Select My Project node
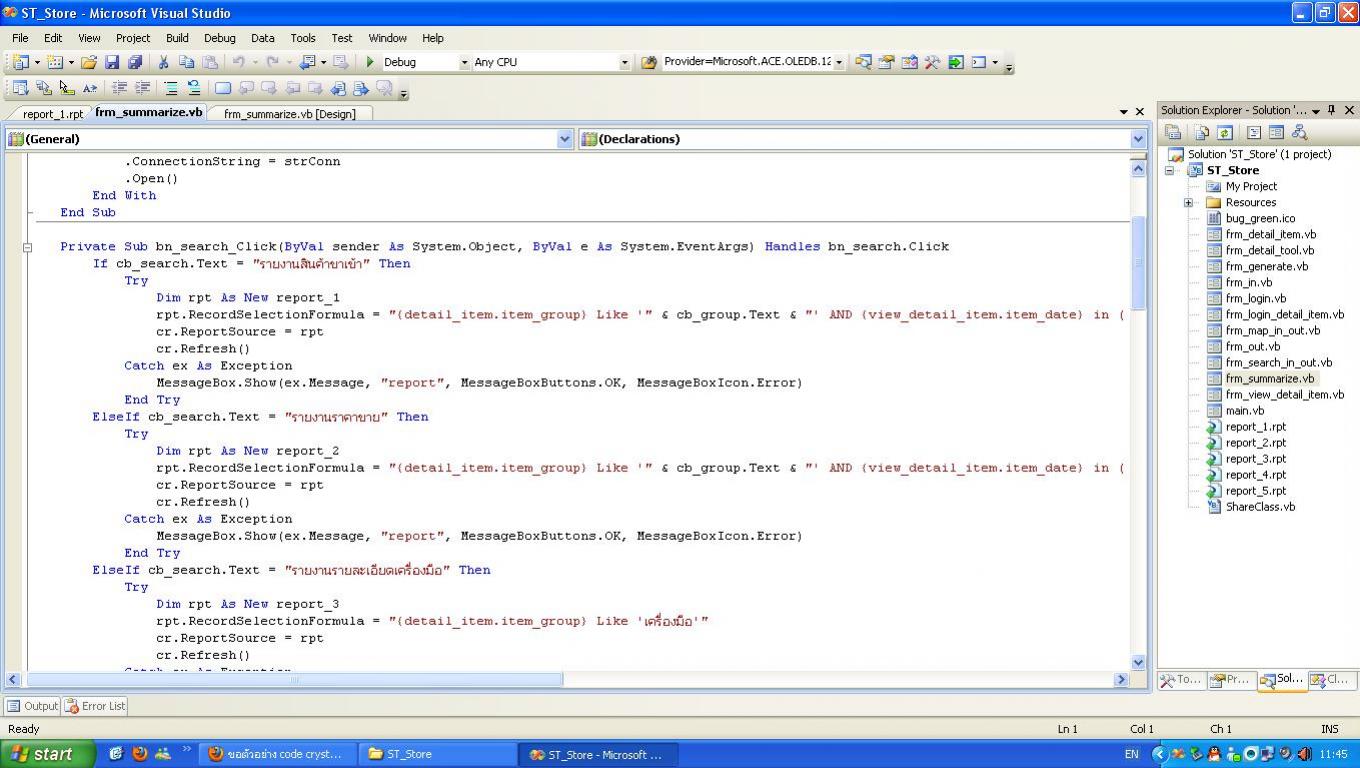This screenshot has width=1360, height=768. click(x=1251, y=187)
